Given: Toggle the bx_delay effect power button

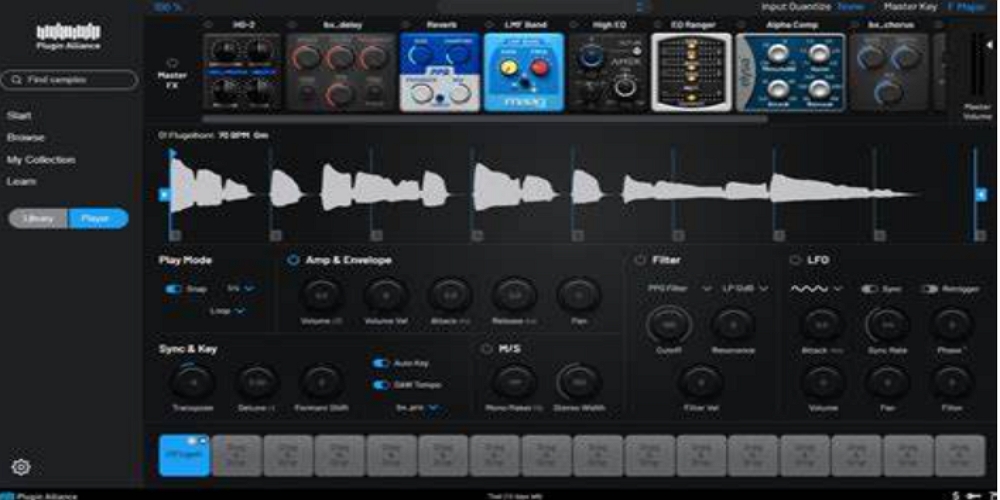Looking at the screenshot, I should tap(291, 25).
